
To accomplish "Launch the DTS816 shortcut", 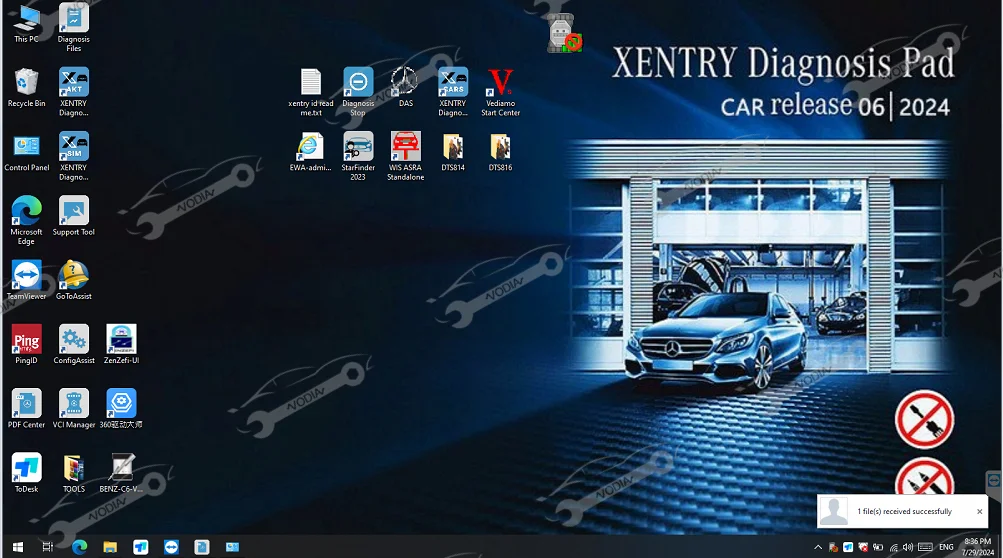I will [500, 152].
